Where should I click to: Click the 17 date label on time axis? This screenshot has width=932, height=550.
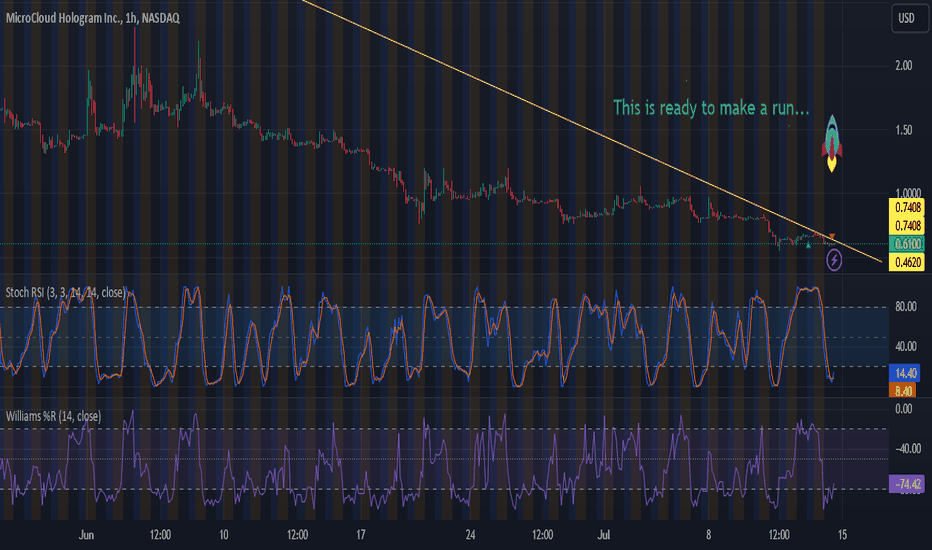[361, 535]
